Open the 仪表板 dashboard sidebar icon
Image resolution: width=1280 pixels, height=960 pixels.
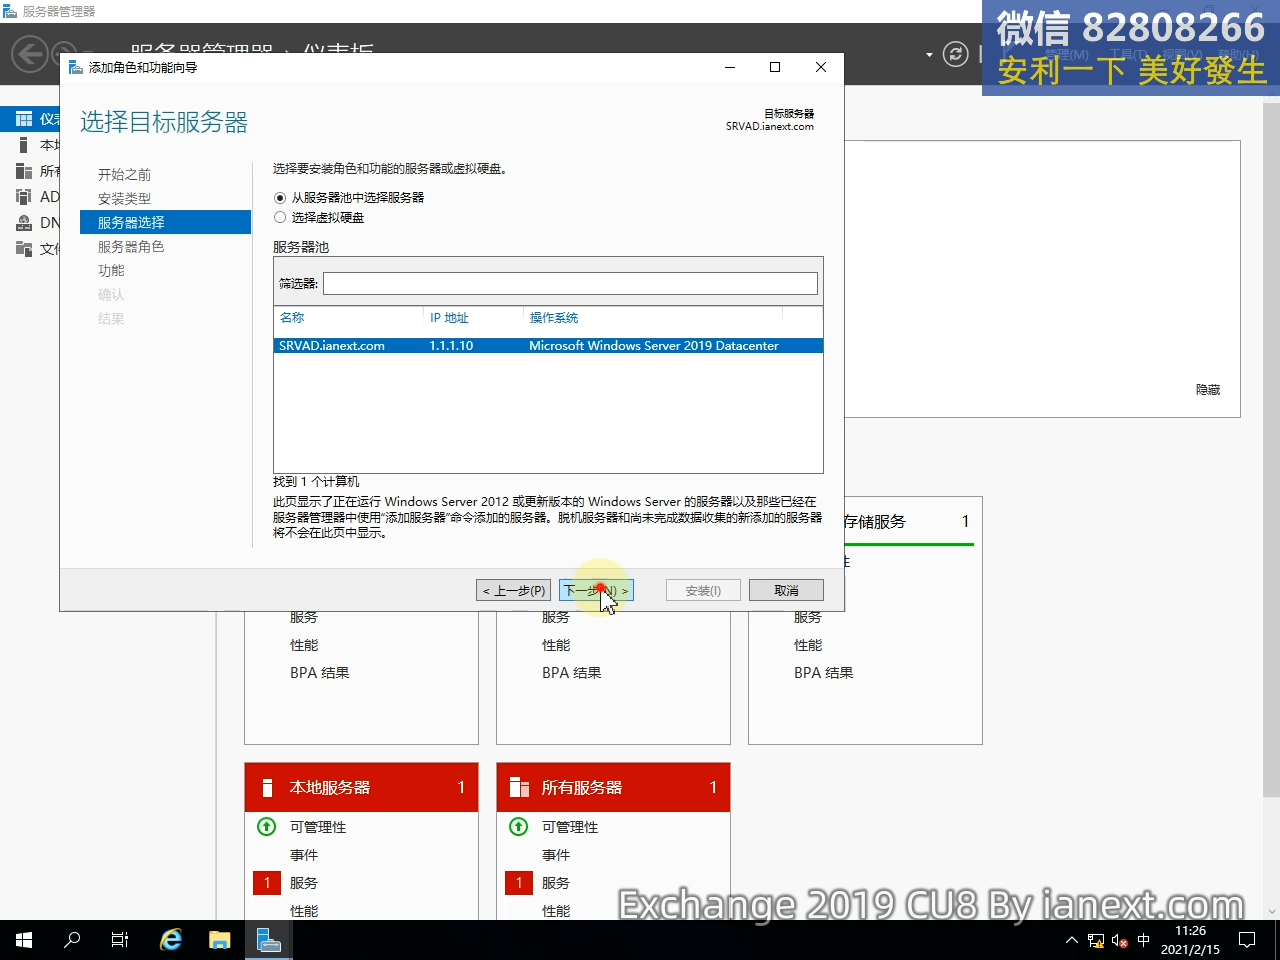pos(24,119)
